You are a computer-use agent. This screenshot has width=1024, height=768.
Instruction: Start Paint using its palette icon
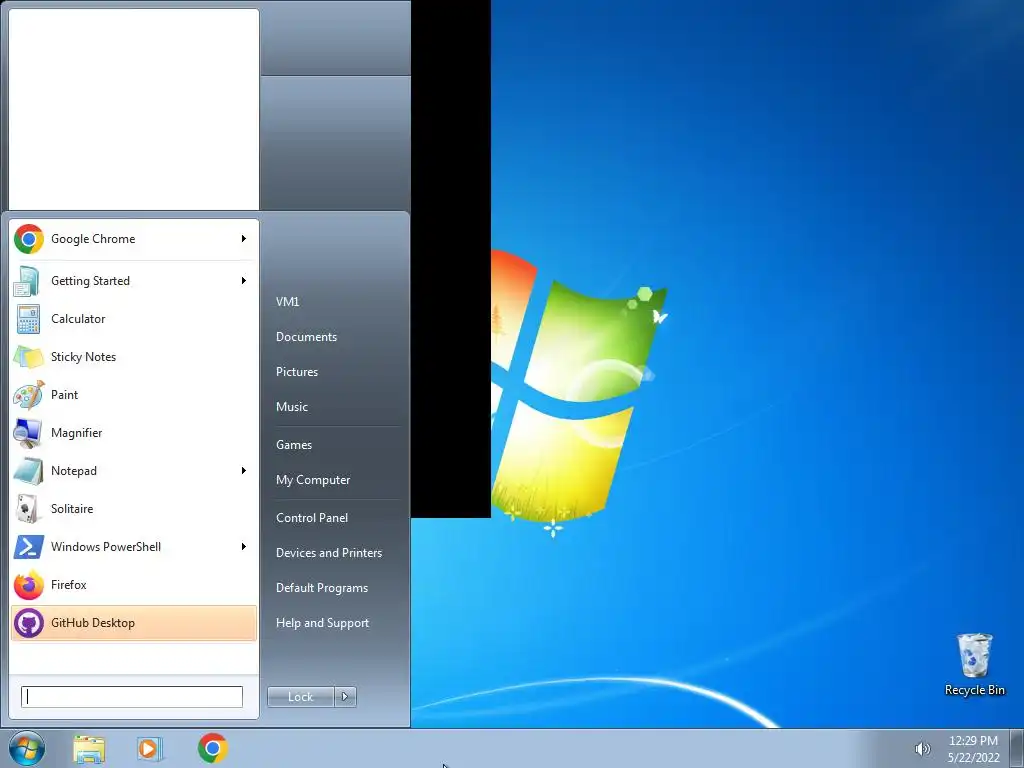28,394
